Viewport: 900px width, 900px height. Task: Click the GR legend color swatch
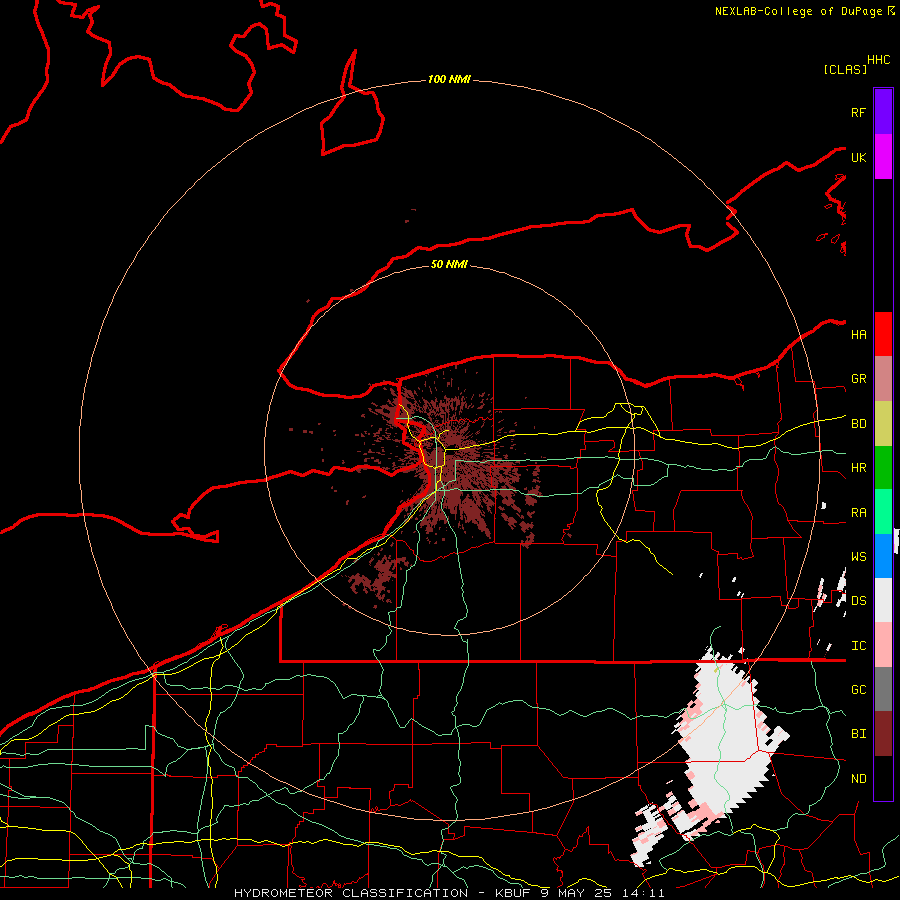tap(883, 379)
